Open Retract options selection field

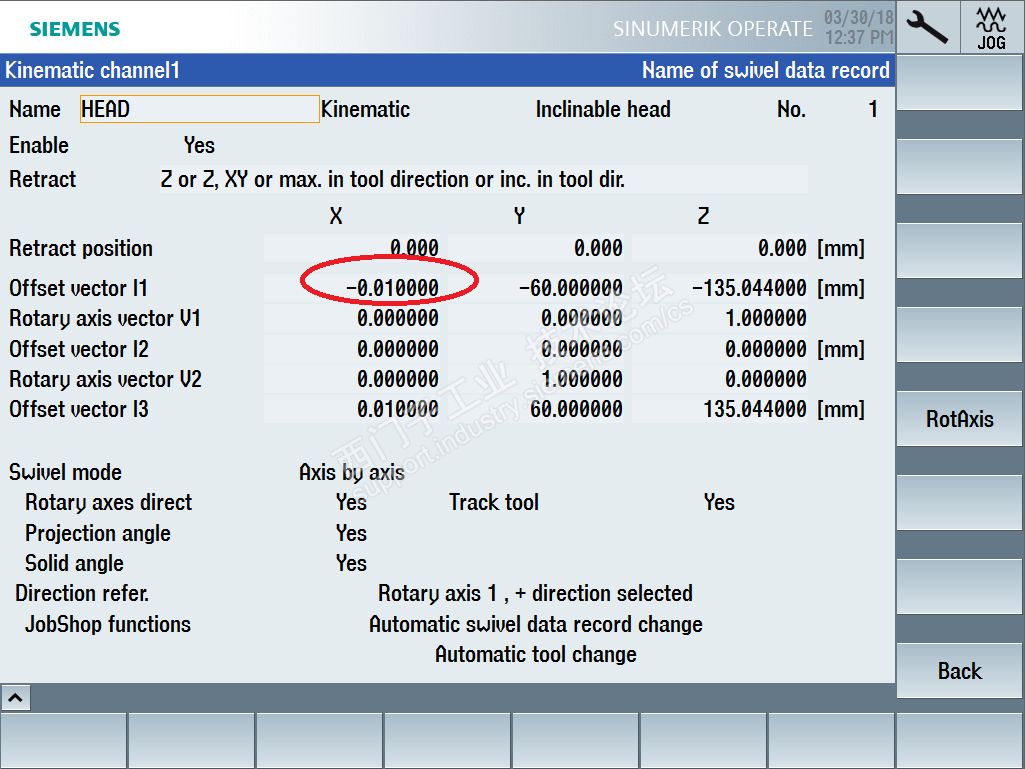click(x=483, y=179)
